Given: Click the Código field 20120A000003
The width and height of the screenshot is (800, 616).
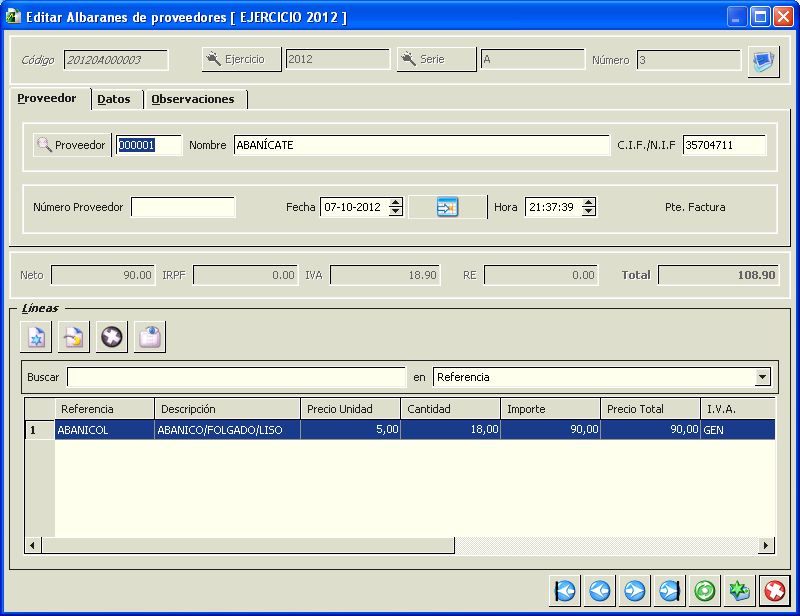Looking at the screenshot, I should (x=116, y=60).
